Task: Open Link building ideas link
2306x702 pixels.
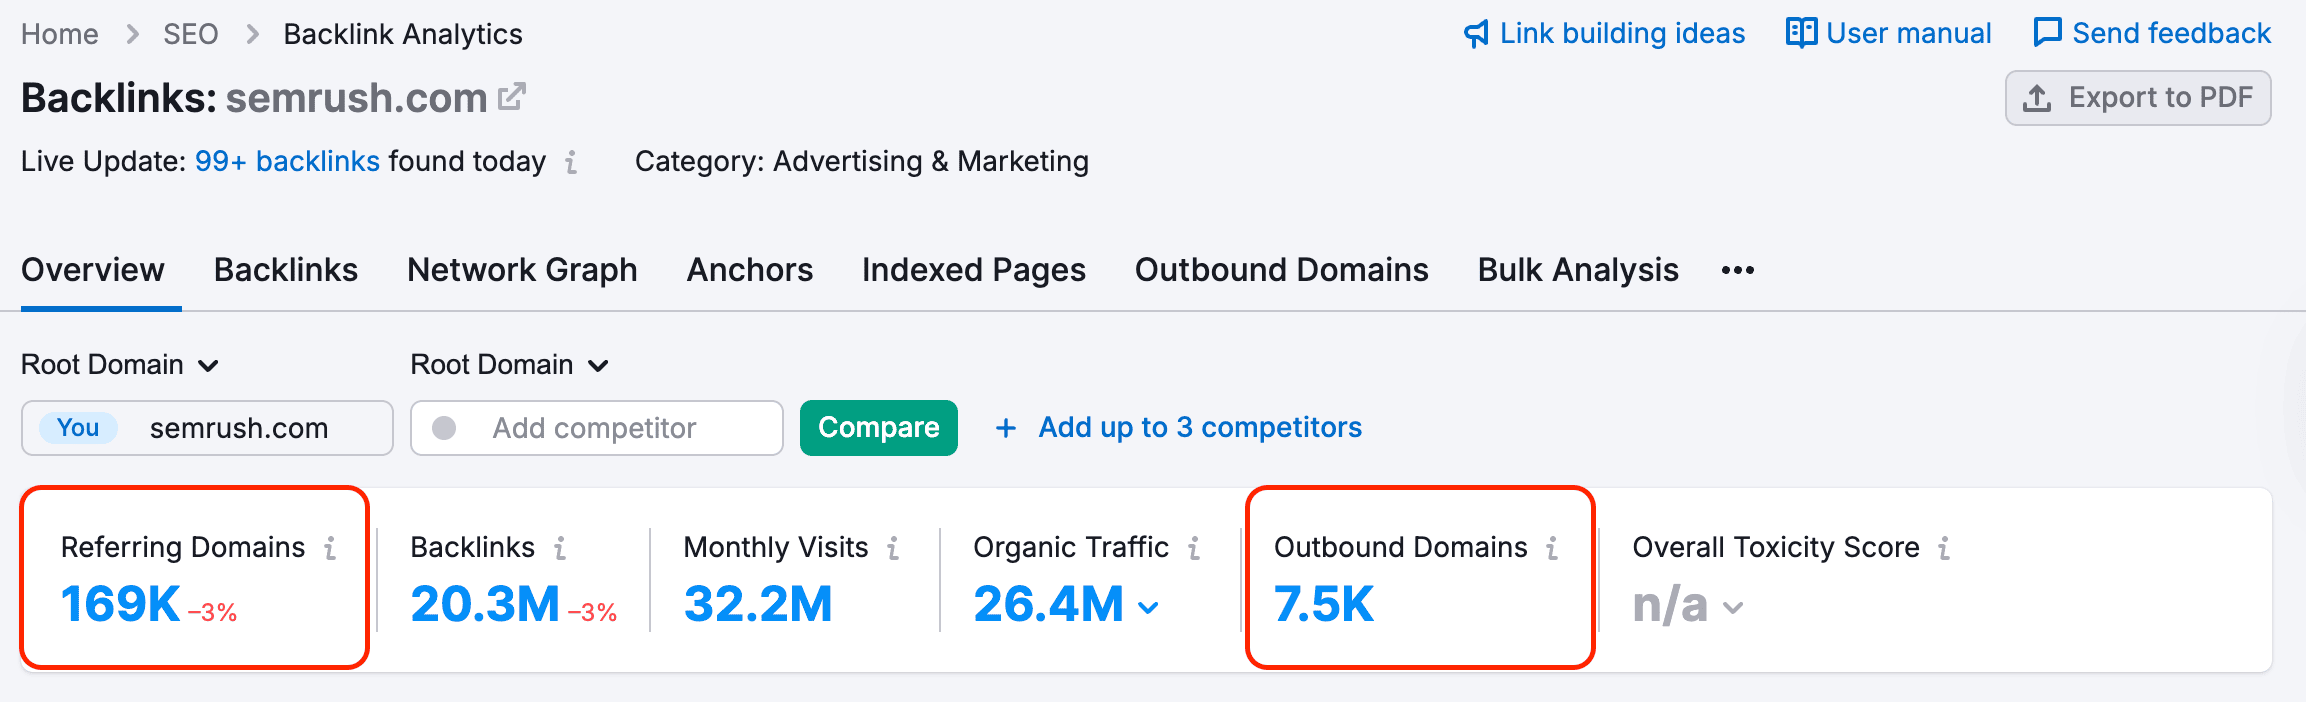Action: (x=1604, y=33)
